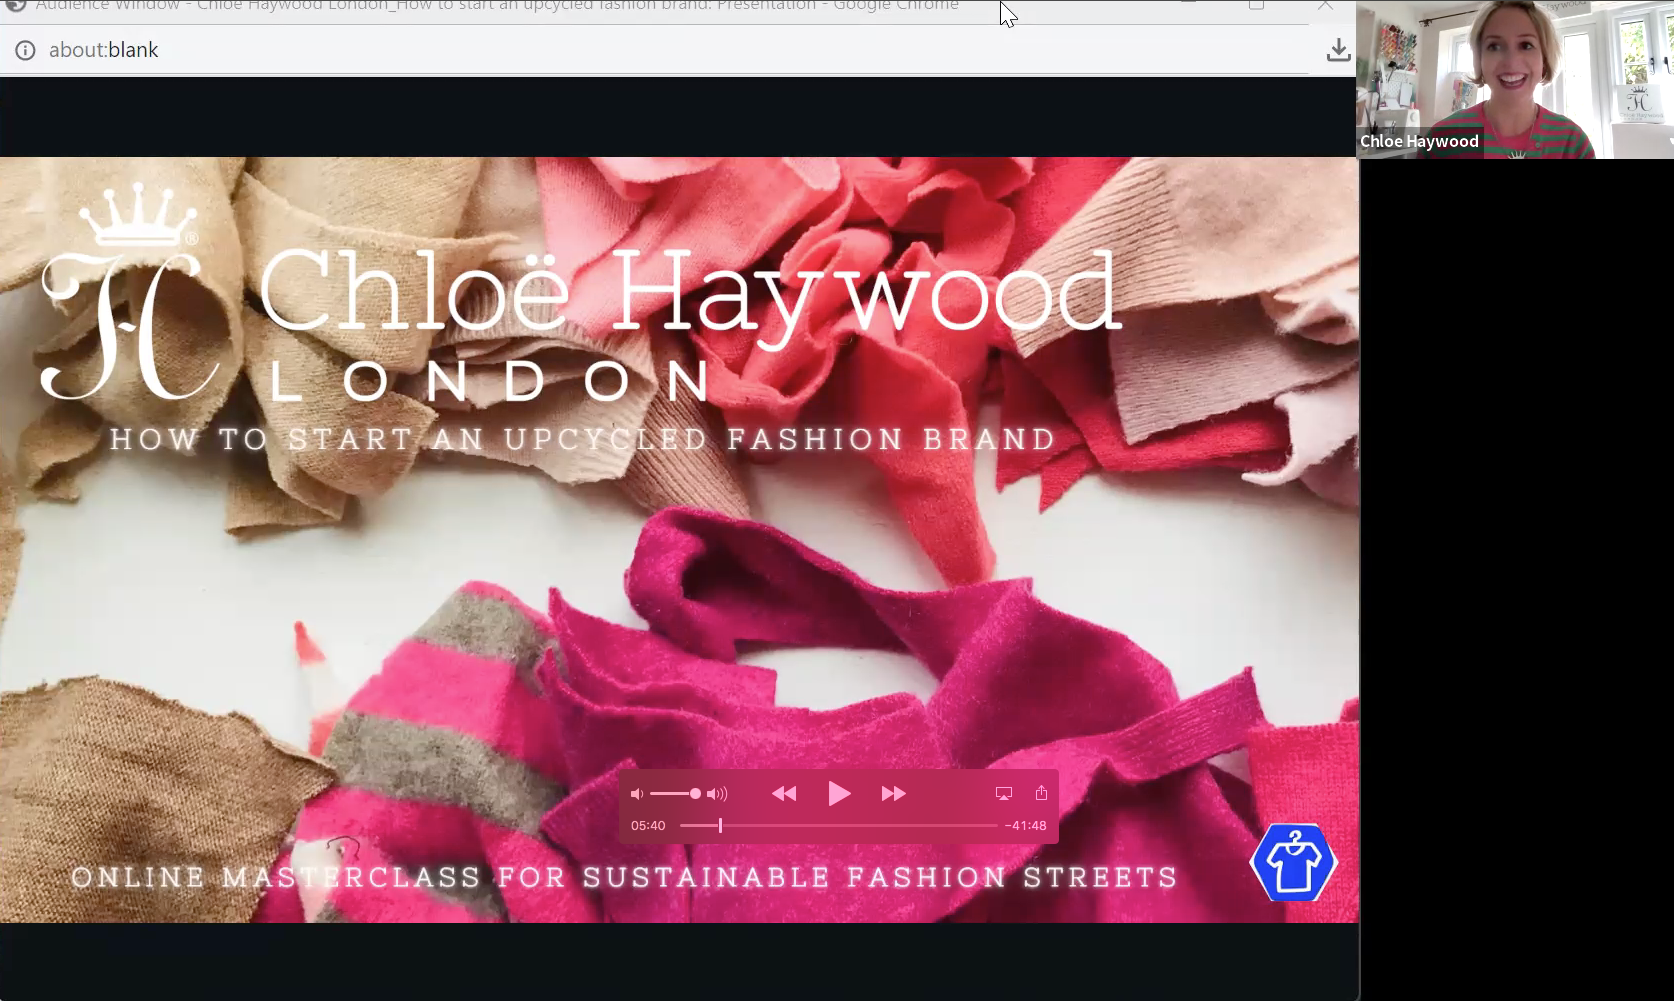This screenshot has height=1001, width=1674.
Task: Set max volume with loud speaker icon
Action: [717, 794]
